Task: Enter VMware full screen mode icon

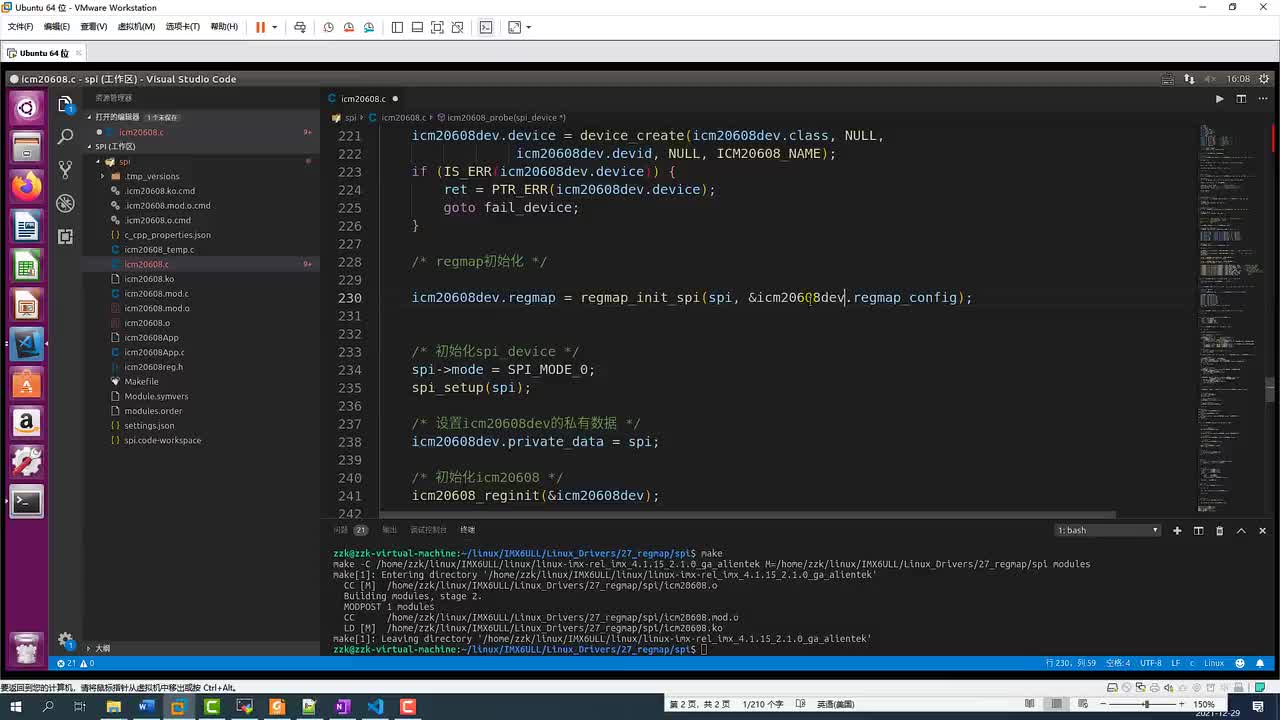Action: 437,27
